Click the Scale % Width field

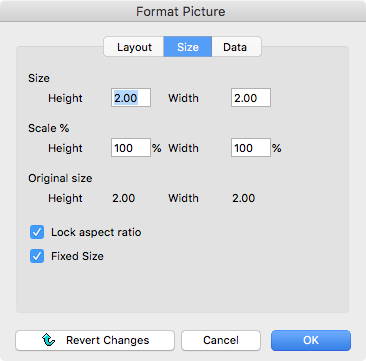click(251, 148)
